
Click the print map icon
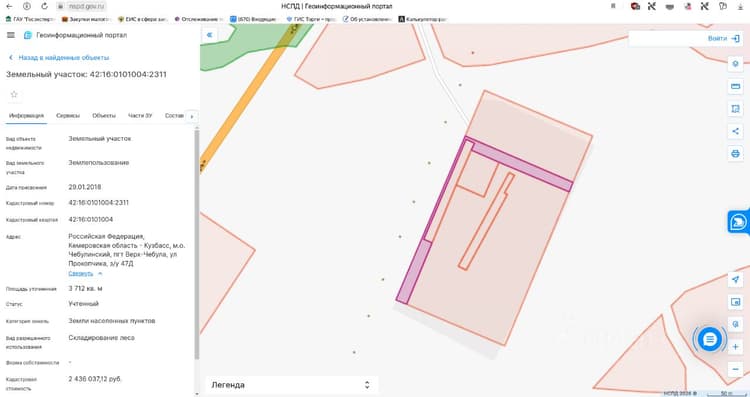point(735,154)
